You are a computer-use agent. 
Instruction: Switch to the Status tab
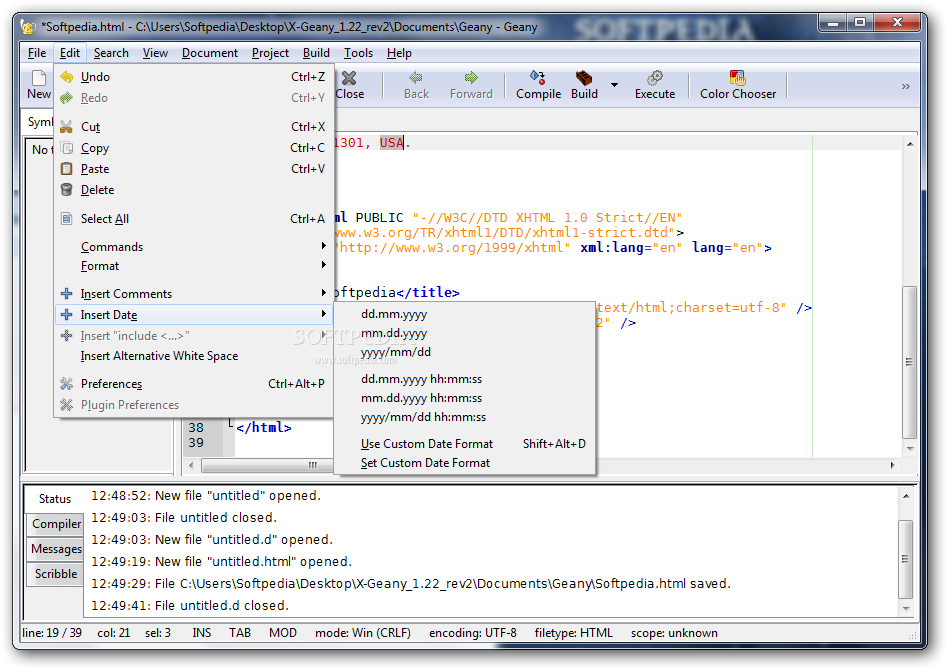54,499
